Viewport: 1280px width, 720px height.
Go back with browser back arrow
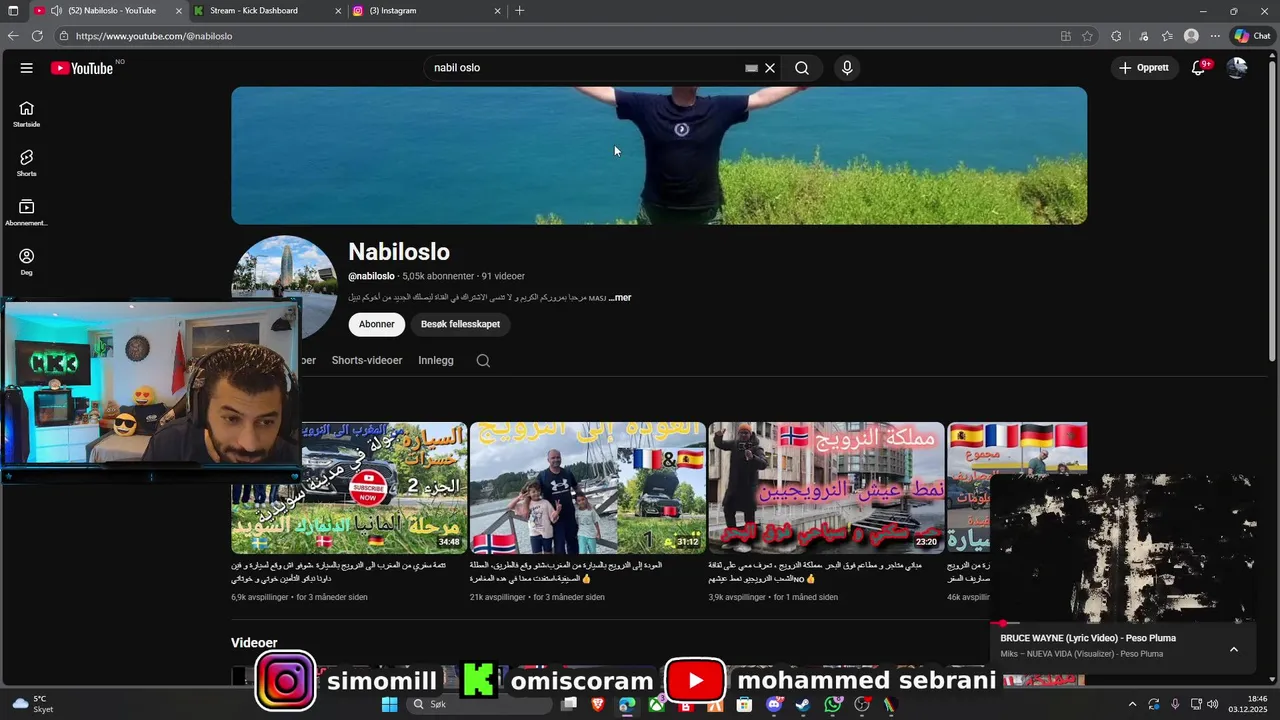(x=13, y=36)
